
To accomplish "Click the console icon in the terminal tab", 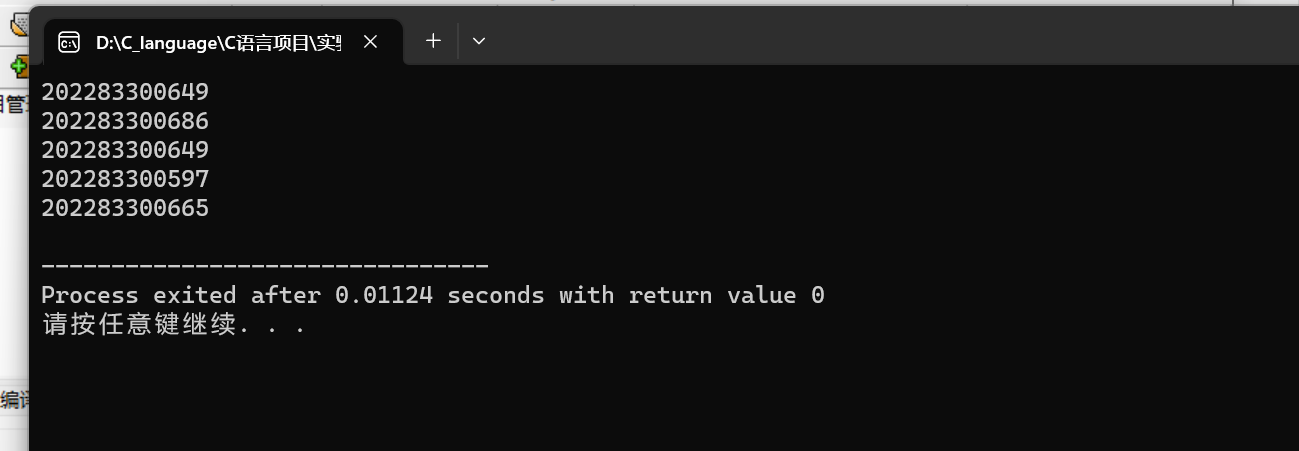I will point(69,41).
